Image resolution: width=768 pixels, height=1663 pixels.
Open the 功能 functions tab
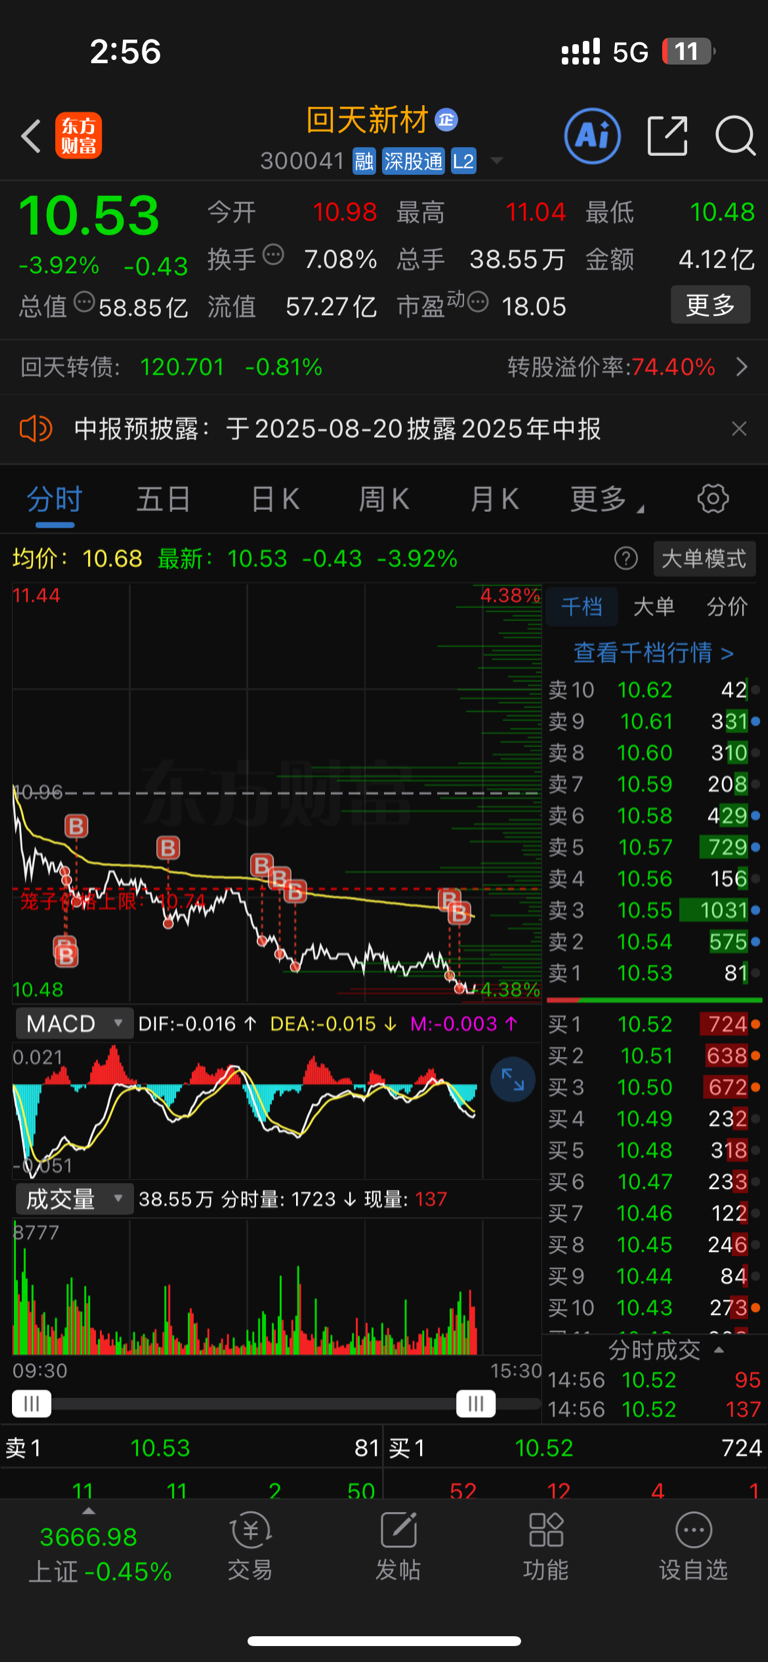(546, 1547)
